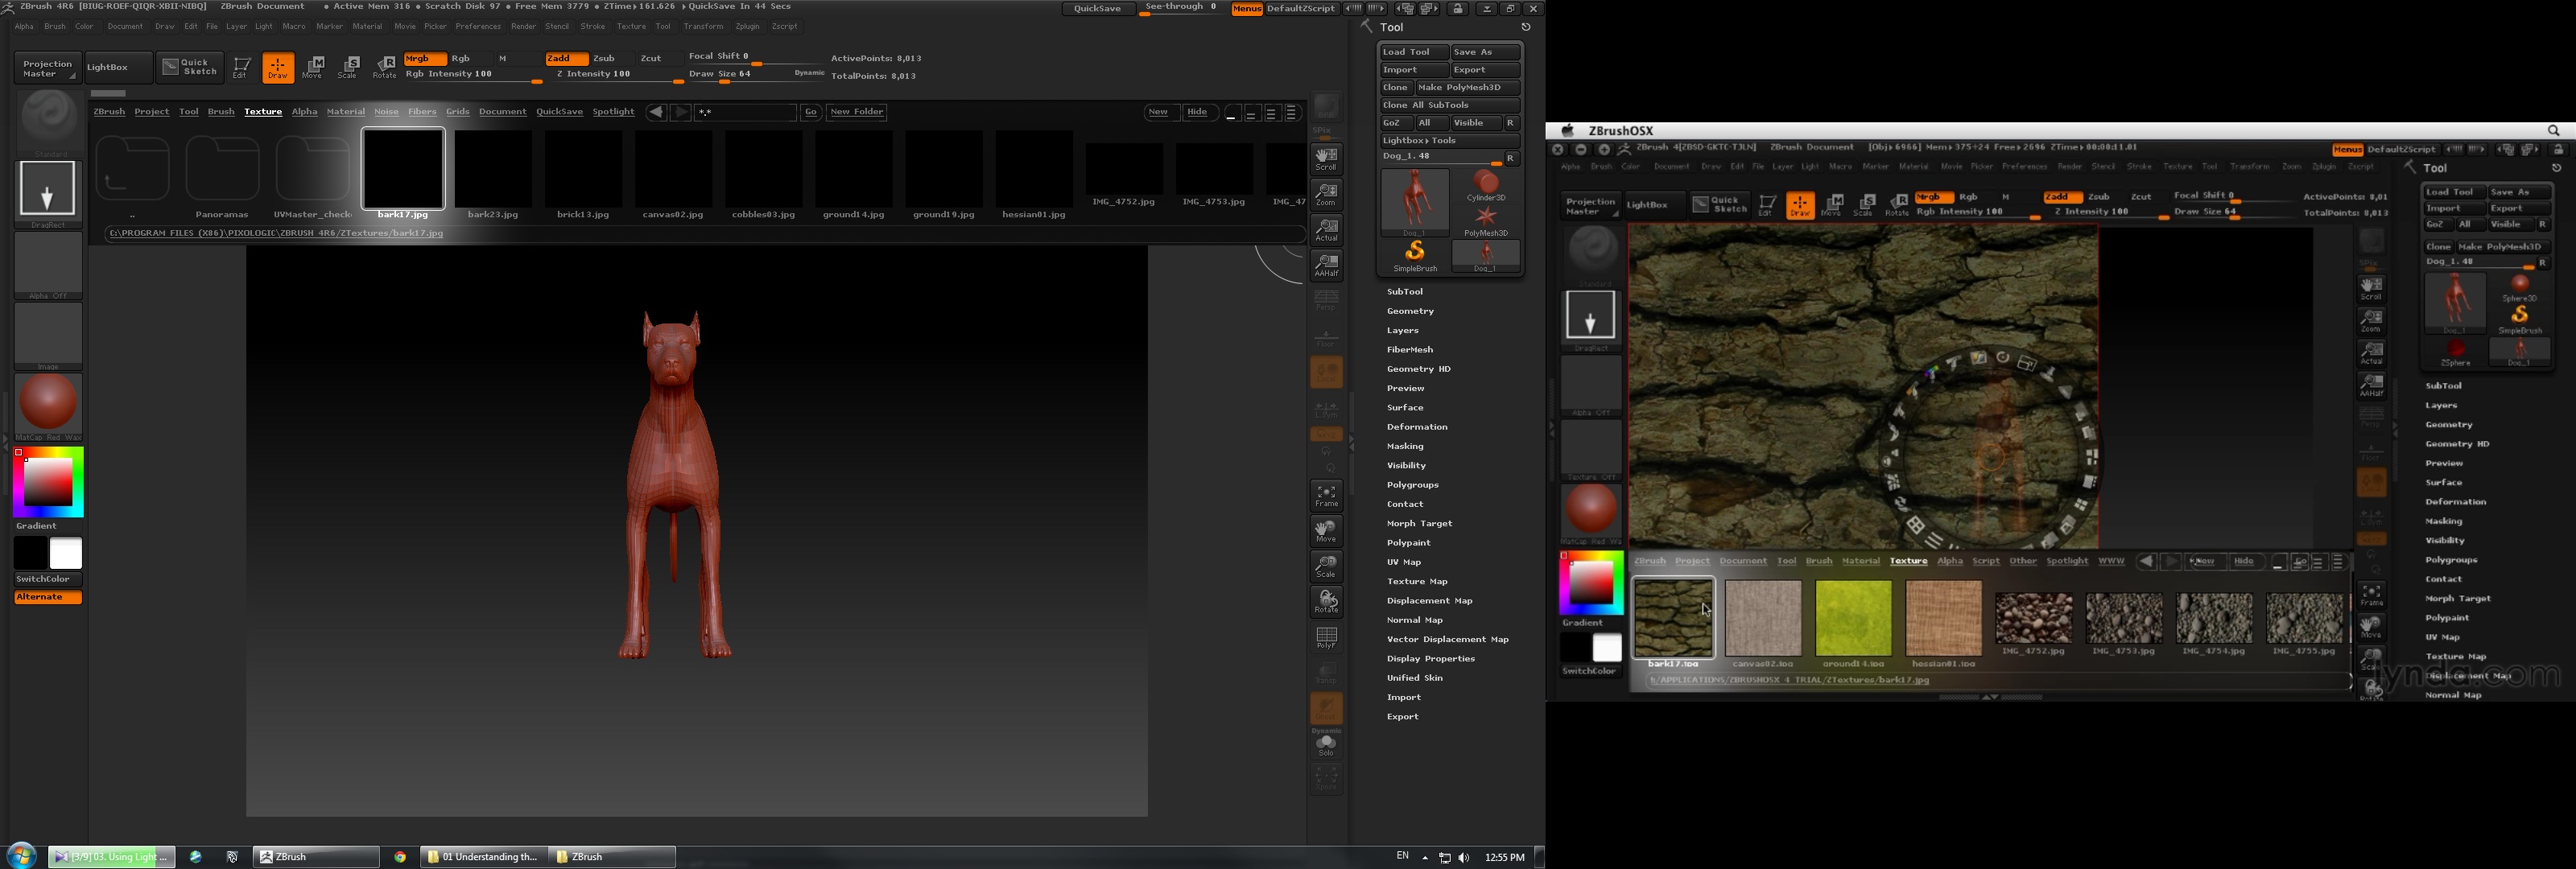Select the PolyMesh3D star tool icon

tap(1486, 217)
